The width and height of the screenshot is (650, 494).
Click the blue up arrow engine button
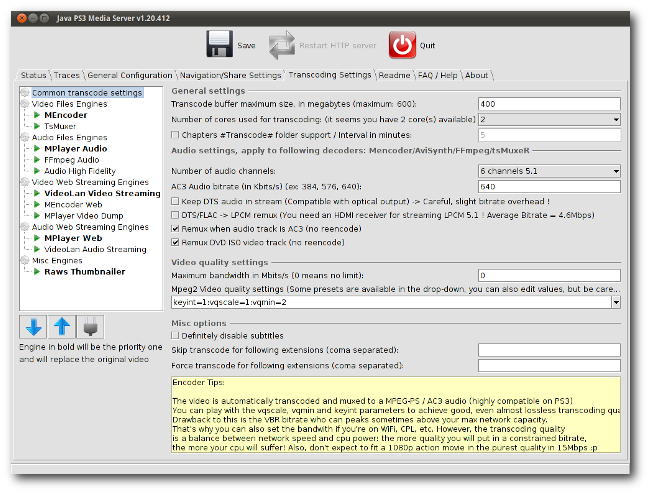[62, 327]
